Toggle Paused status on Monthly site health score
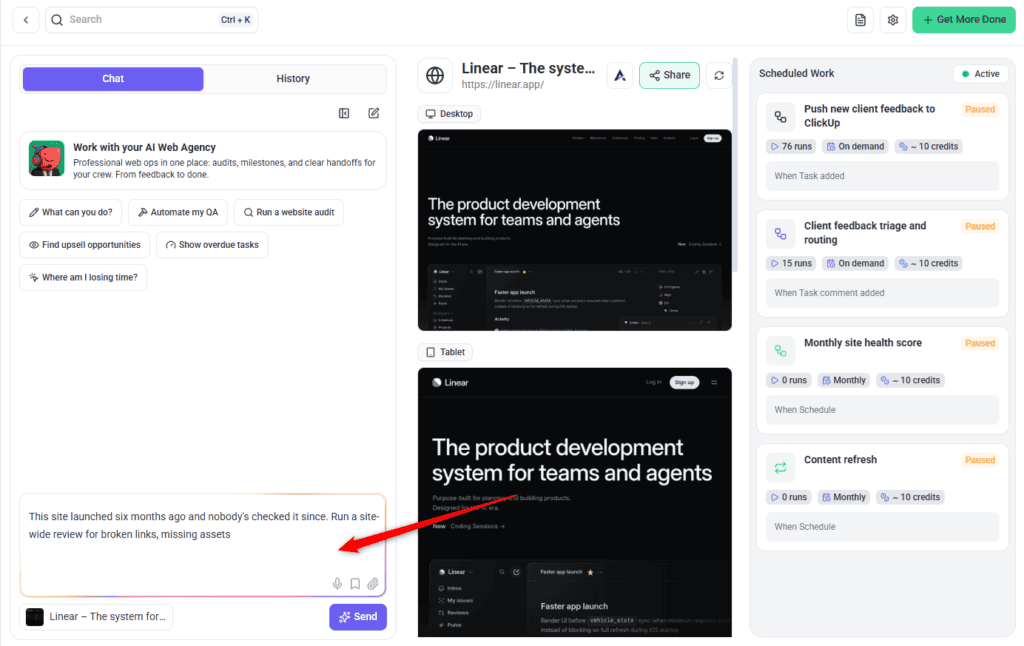This screenshot has width=1024, height=646. pyautogui.click(x=980, y=343)
